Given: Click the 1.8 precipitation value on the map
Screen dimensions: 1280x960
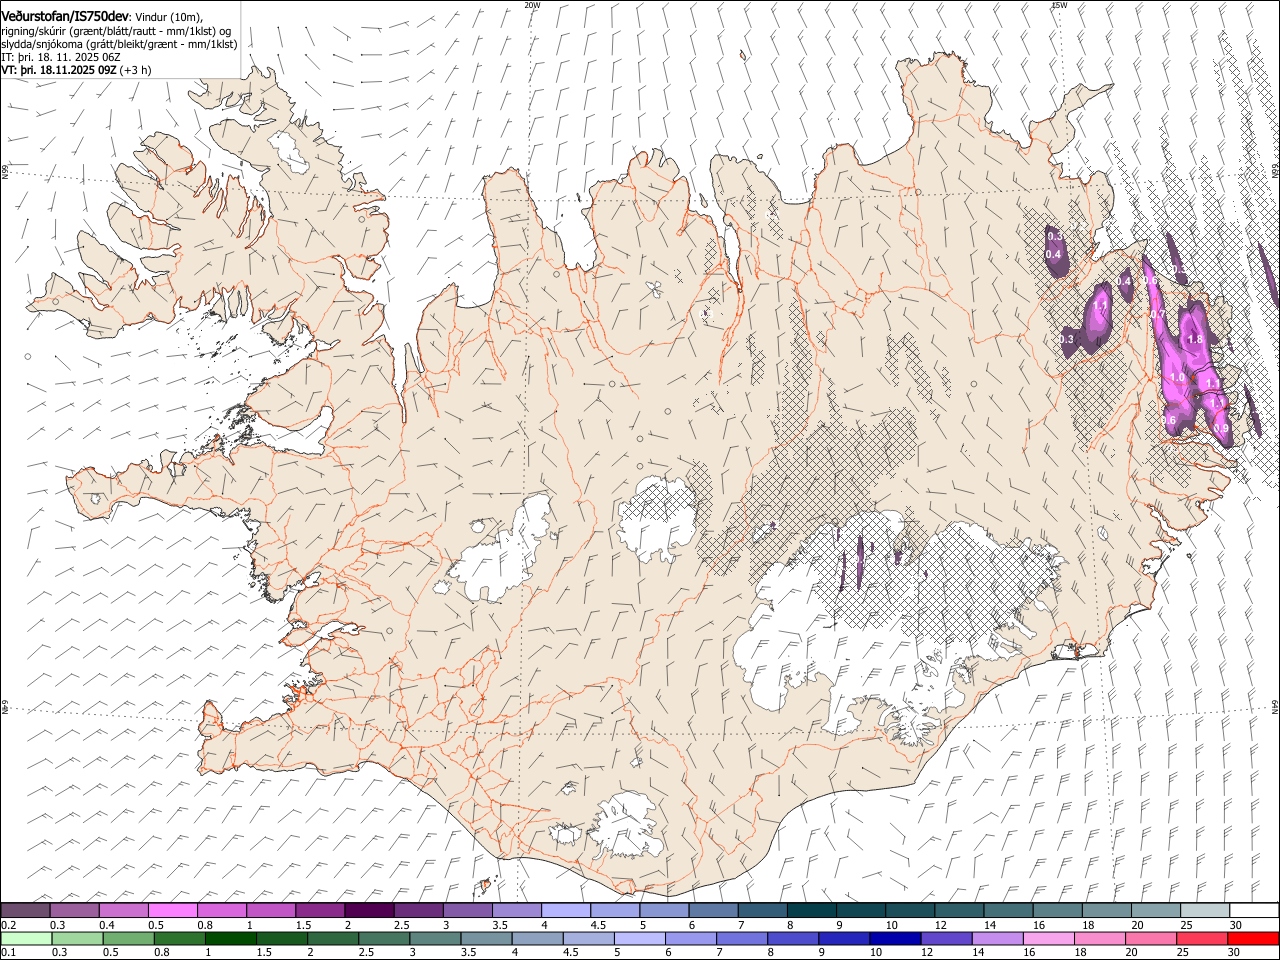Looking at the screenshot, I should pos(1194,340).
